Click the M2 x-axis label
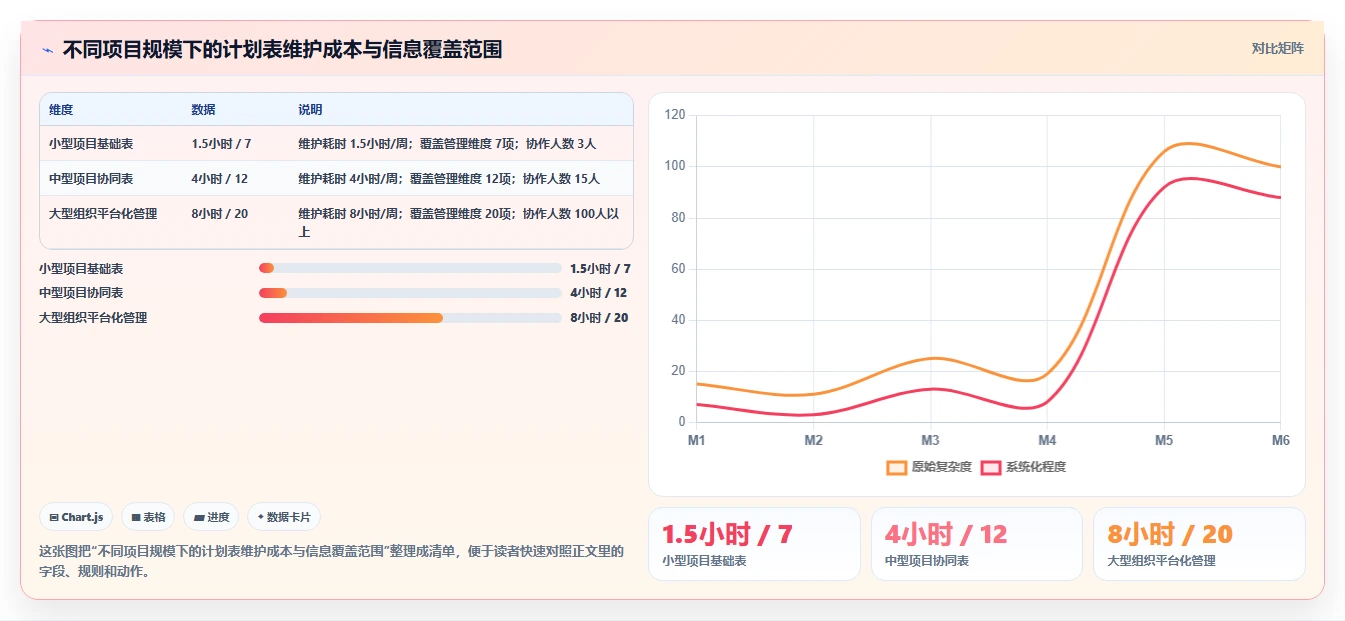This screenshot has width=1345, height=621. click(813, 440)
